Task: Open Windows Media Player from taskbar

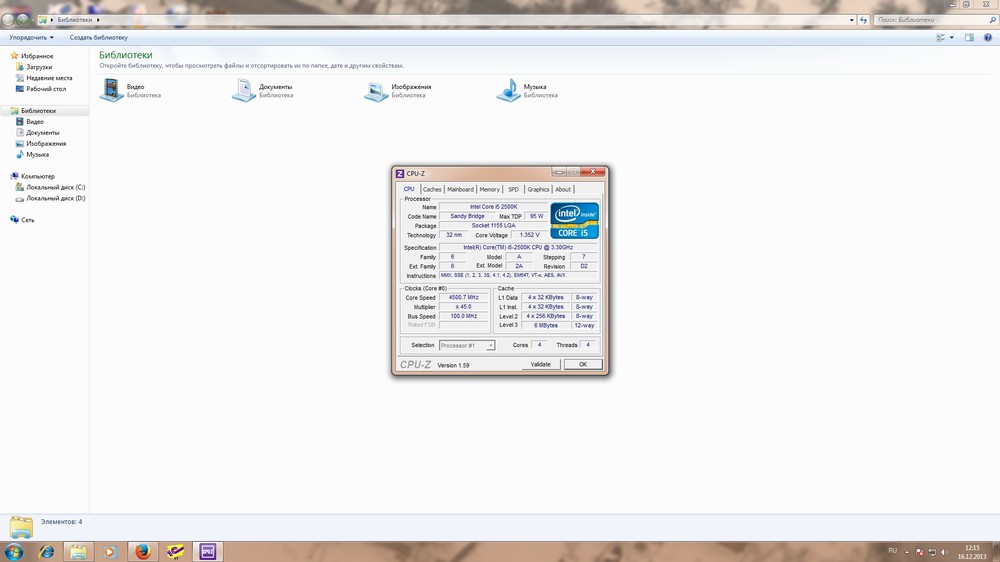Action: coord(110,552)
